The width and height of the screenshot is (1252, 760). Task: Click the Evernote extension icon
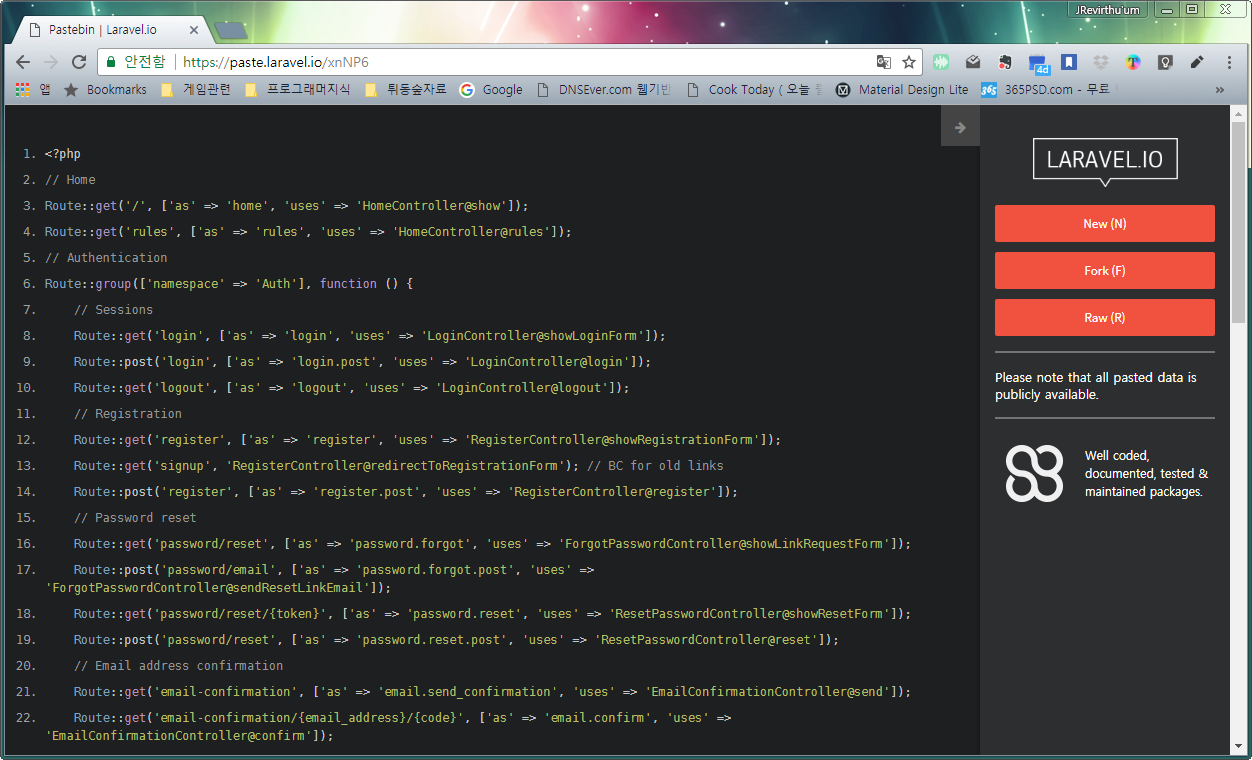(x=1005, y=62)
